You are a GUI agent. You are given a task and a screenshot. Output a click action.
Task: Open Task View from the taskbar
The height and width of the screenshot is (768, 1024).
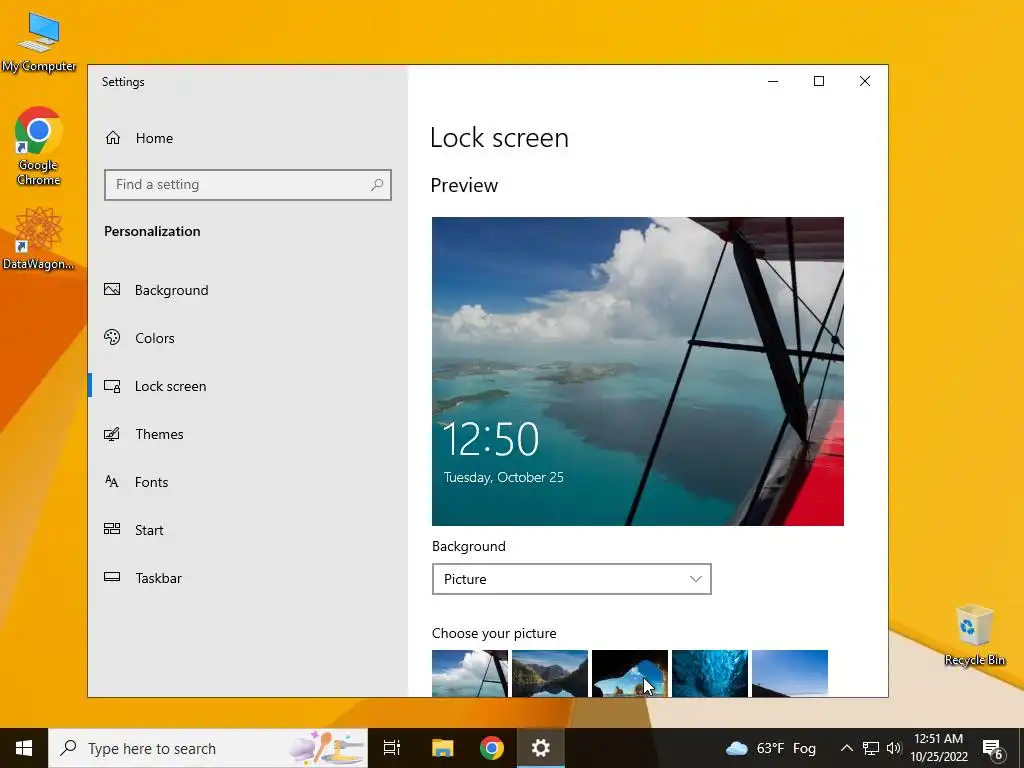pyautogui.click(x=392, y=748)
